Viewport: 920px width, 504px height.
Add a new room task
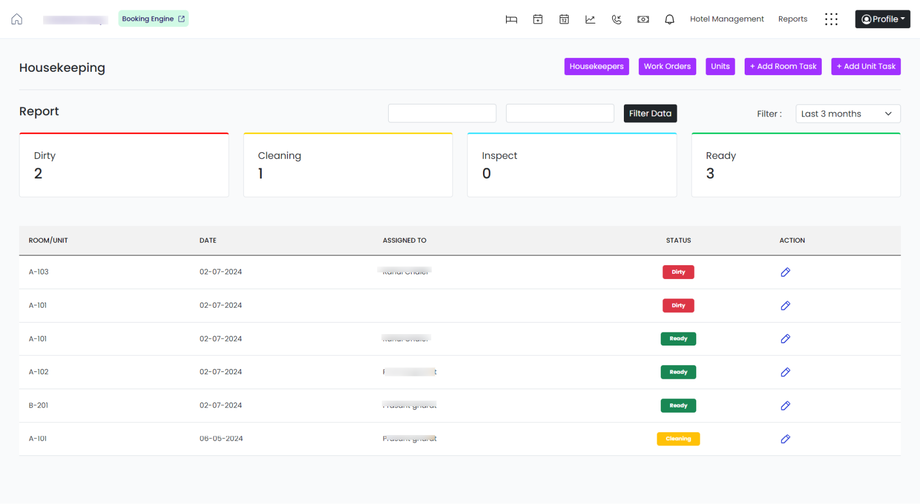tap(783, 66)
